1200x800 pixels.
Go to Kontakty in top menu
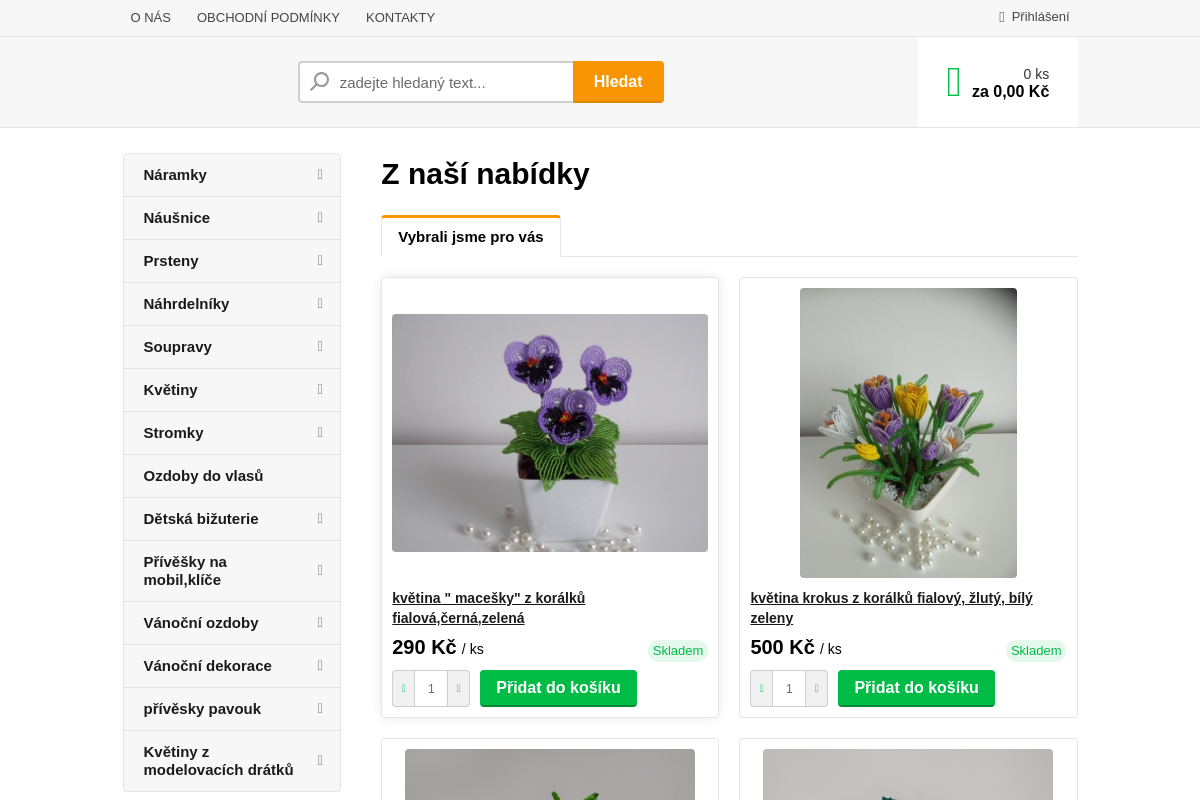400,17
